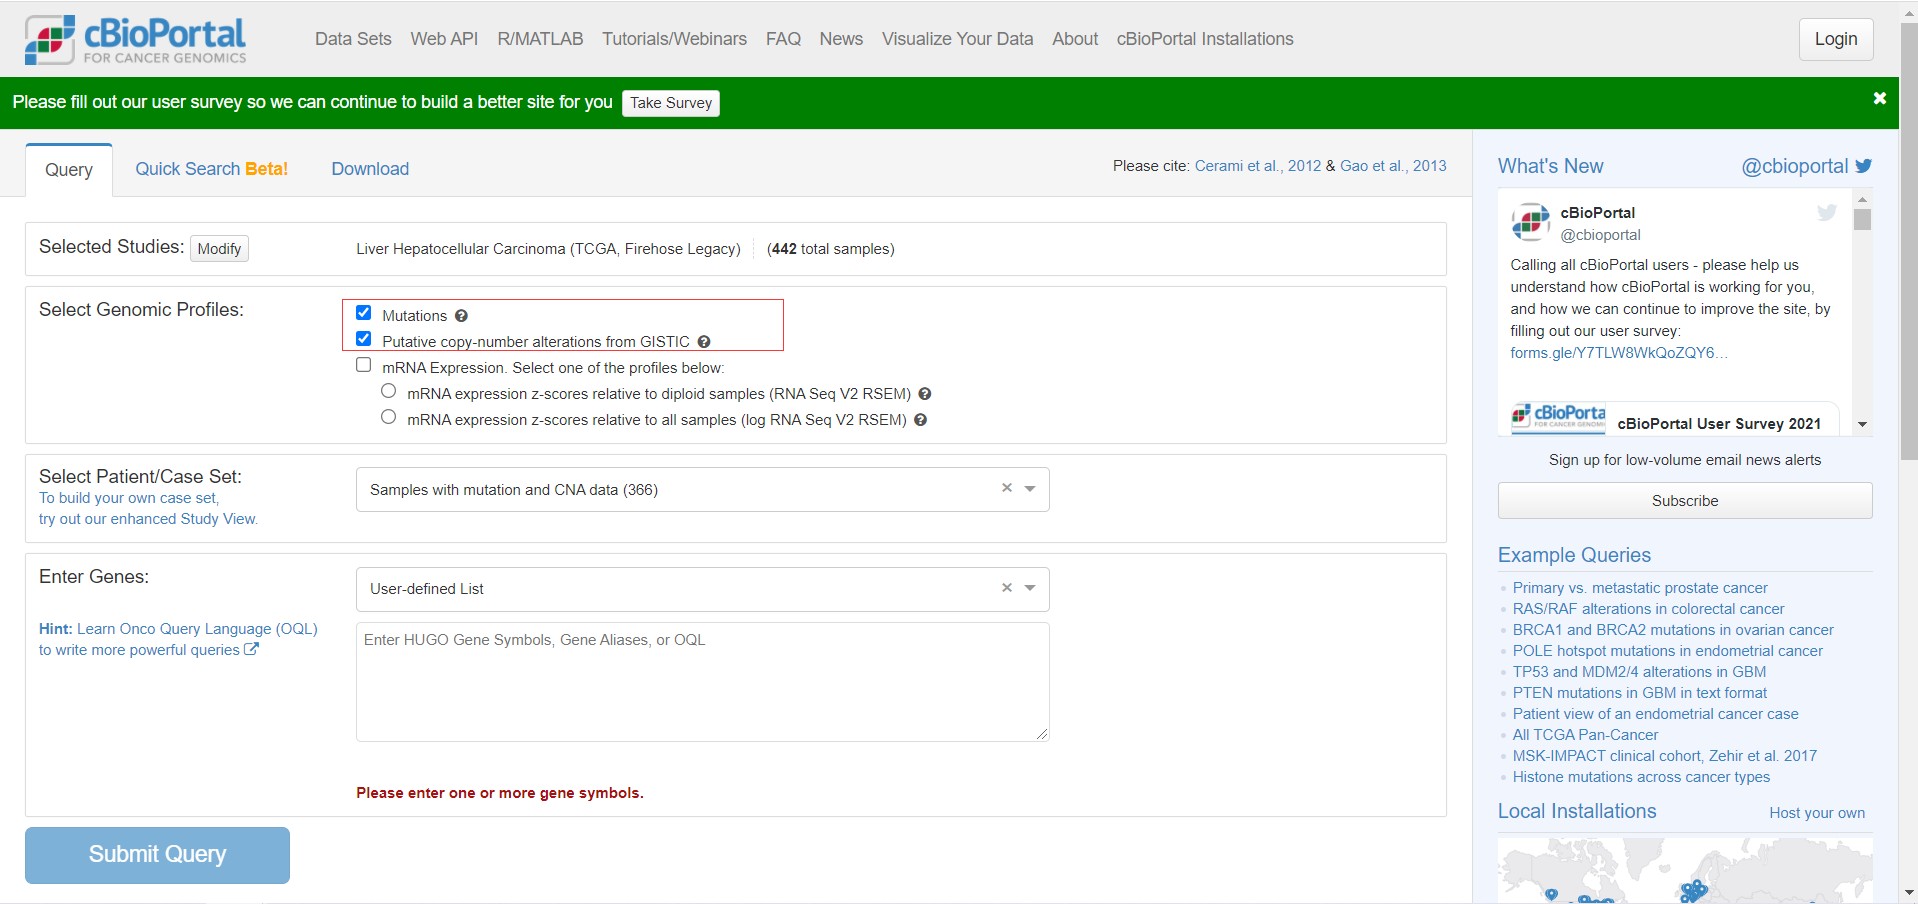This screenshot has height=904, width=1918.
Task: Click the cBioPortal tweet avatar
Action: [x=1531, y=222]
